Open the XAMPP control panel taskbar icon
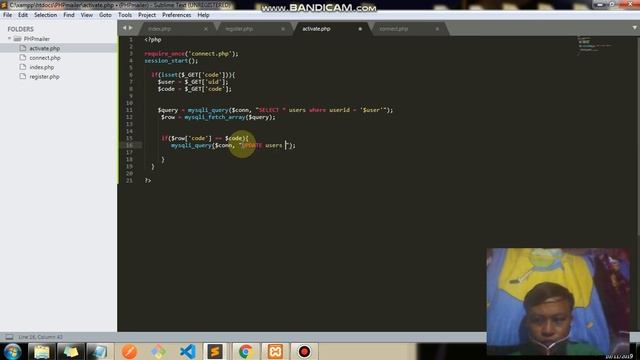Image resolution: width=640 pixels, height=360 pixels. point(275,351)
